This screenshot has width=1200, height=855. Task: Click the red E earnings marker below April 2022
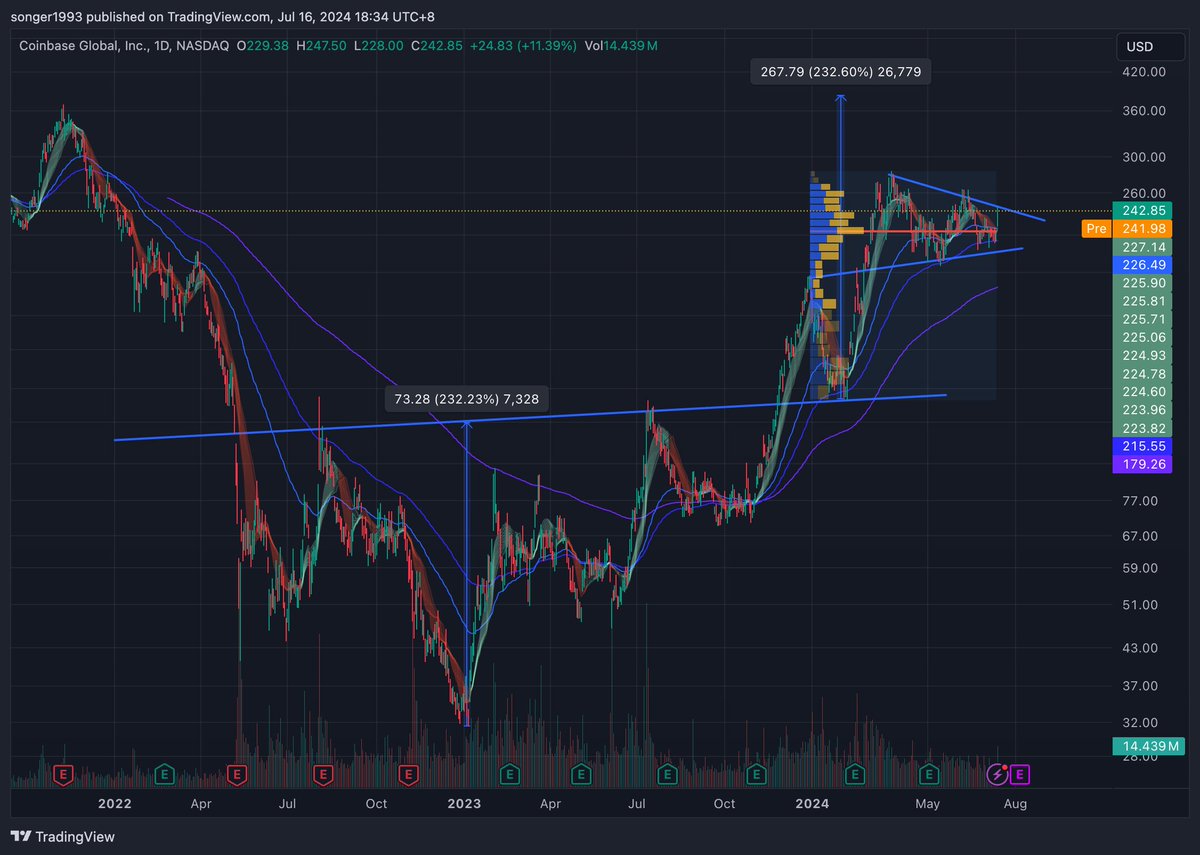[x=237, y=775]
